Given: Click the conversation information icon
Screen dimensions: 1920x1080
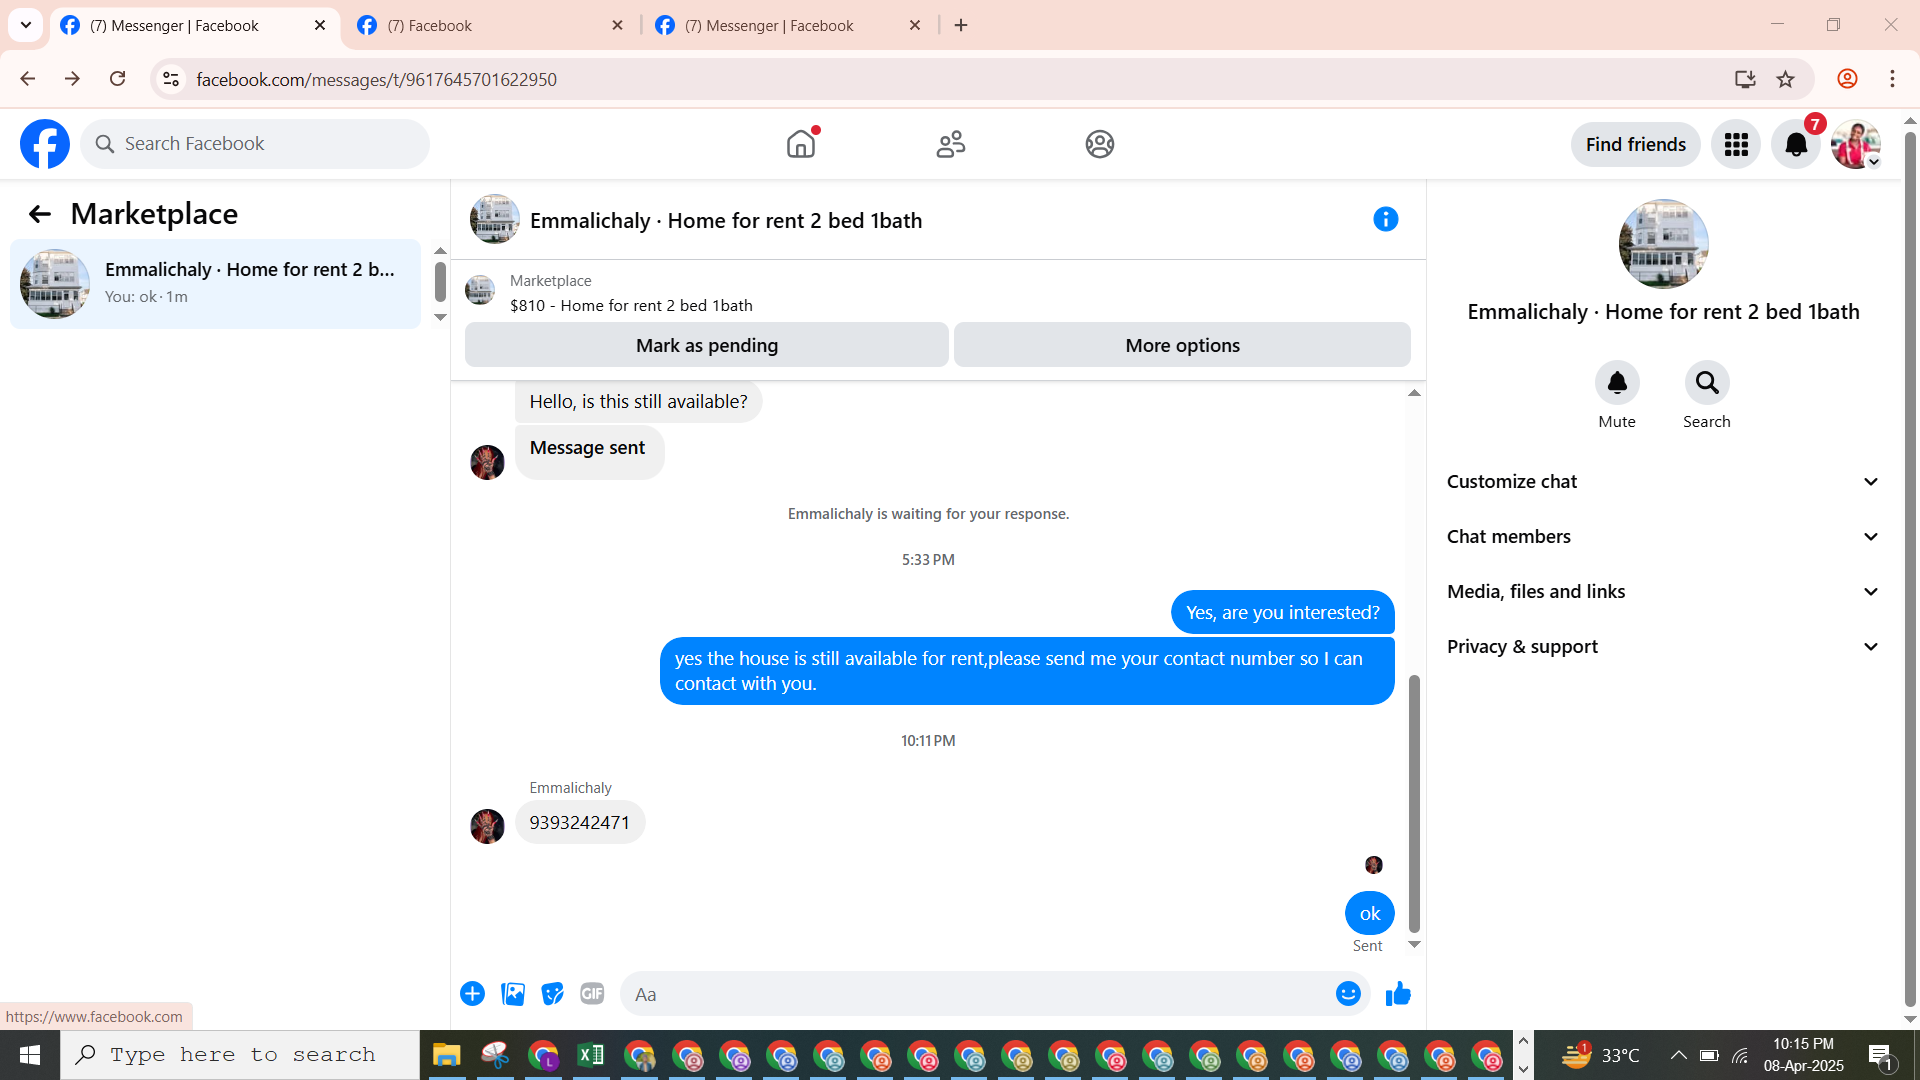Looking at the screenshot, I should coord(1385,219).
